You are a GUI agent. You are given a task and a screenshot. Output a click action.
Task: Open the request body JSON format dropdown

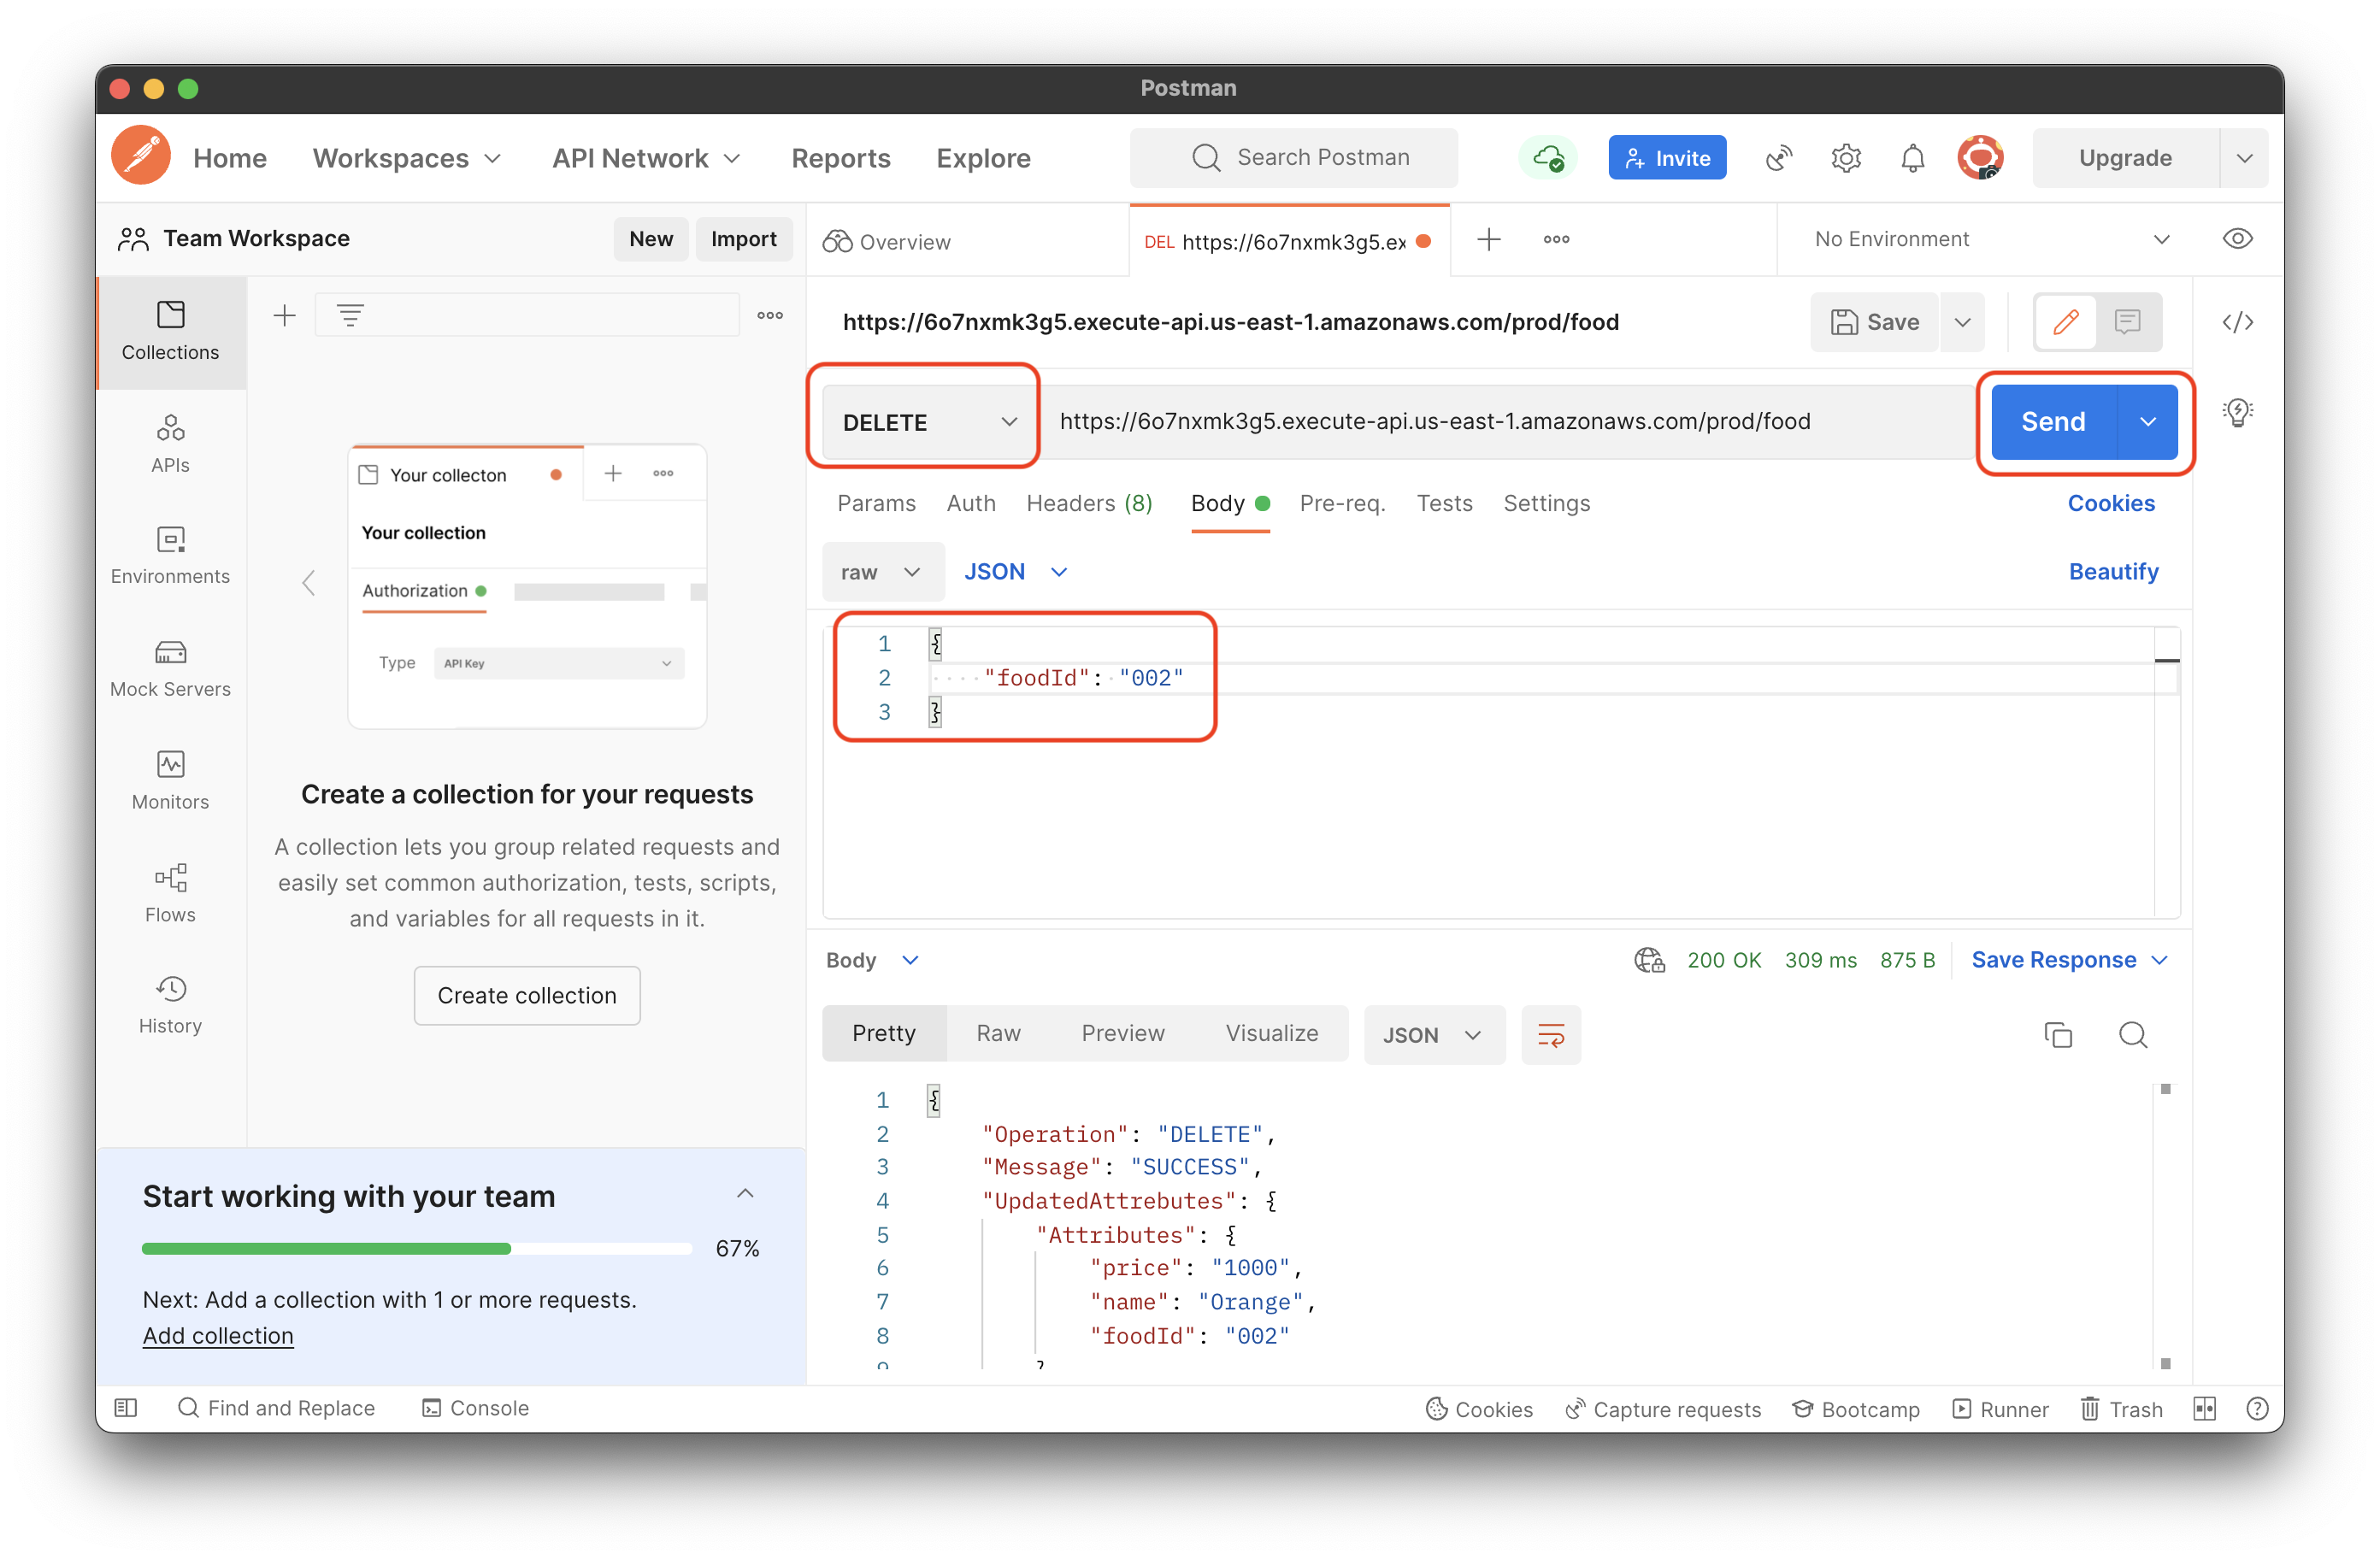[1015, 572]
